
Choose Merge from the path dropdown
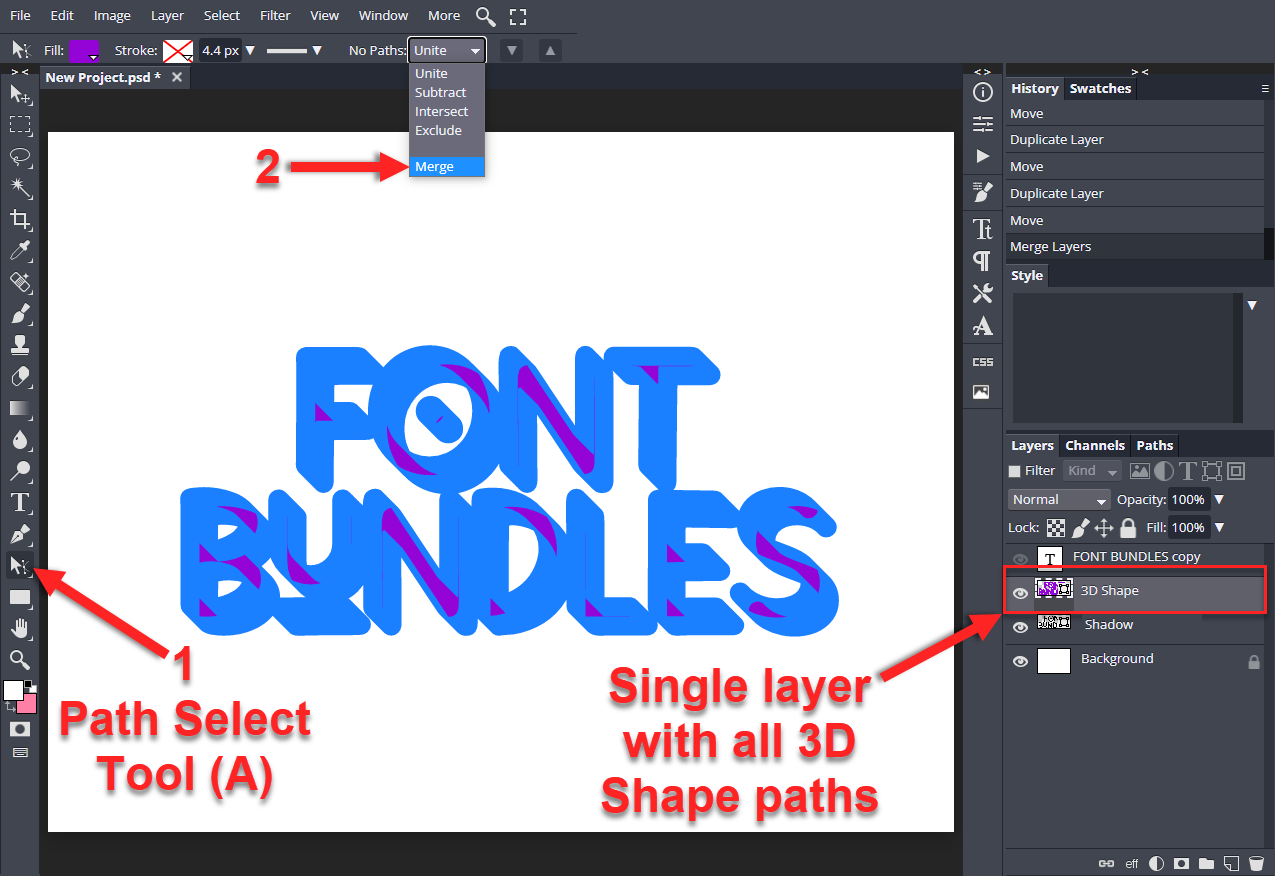click(x=447, y=167)
